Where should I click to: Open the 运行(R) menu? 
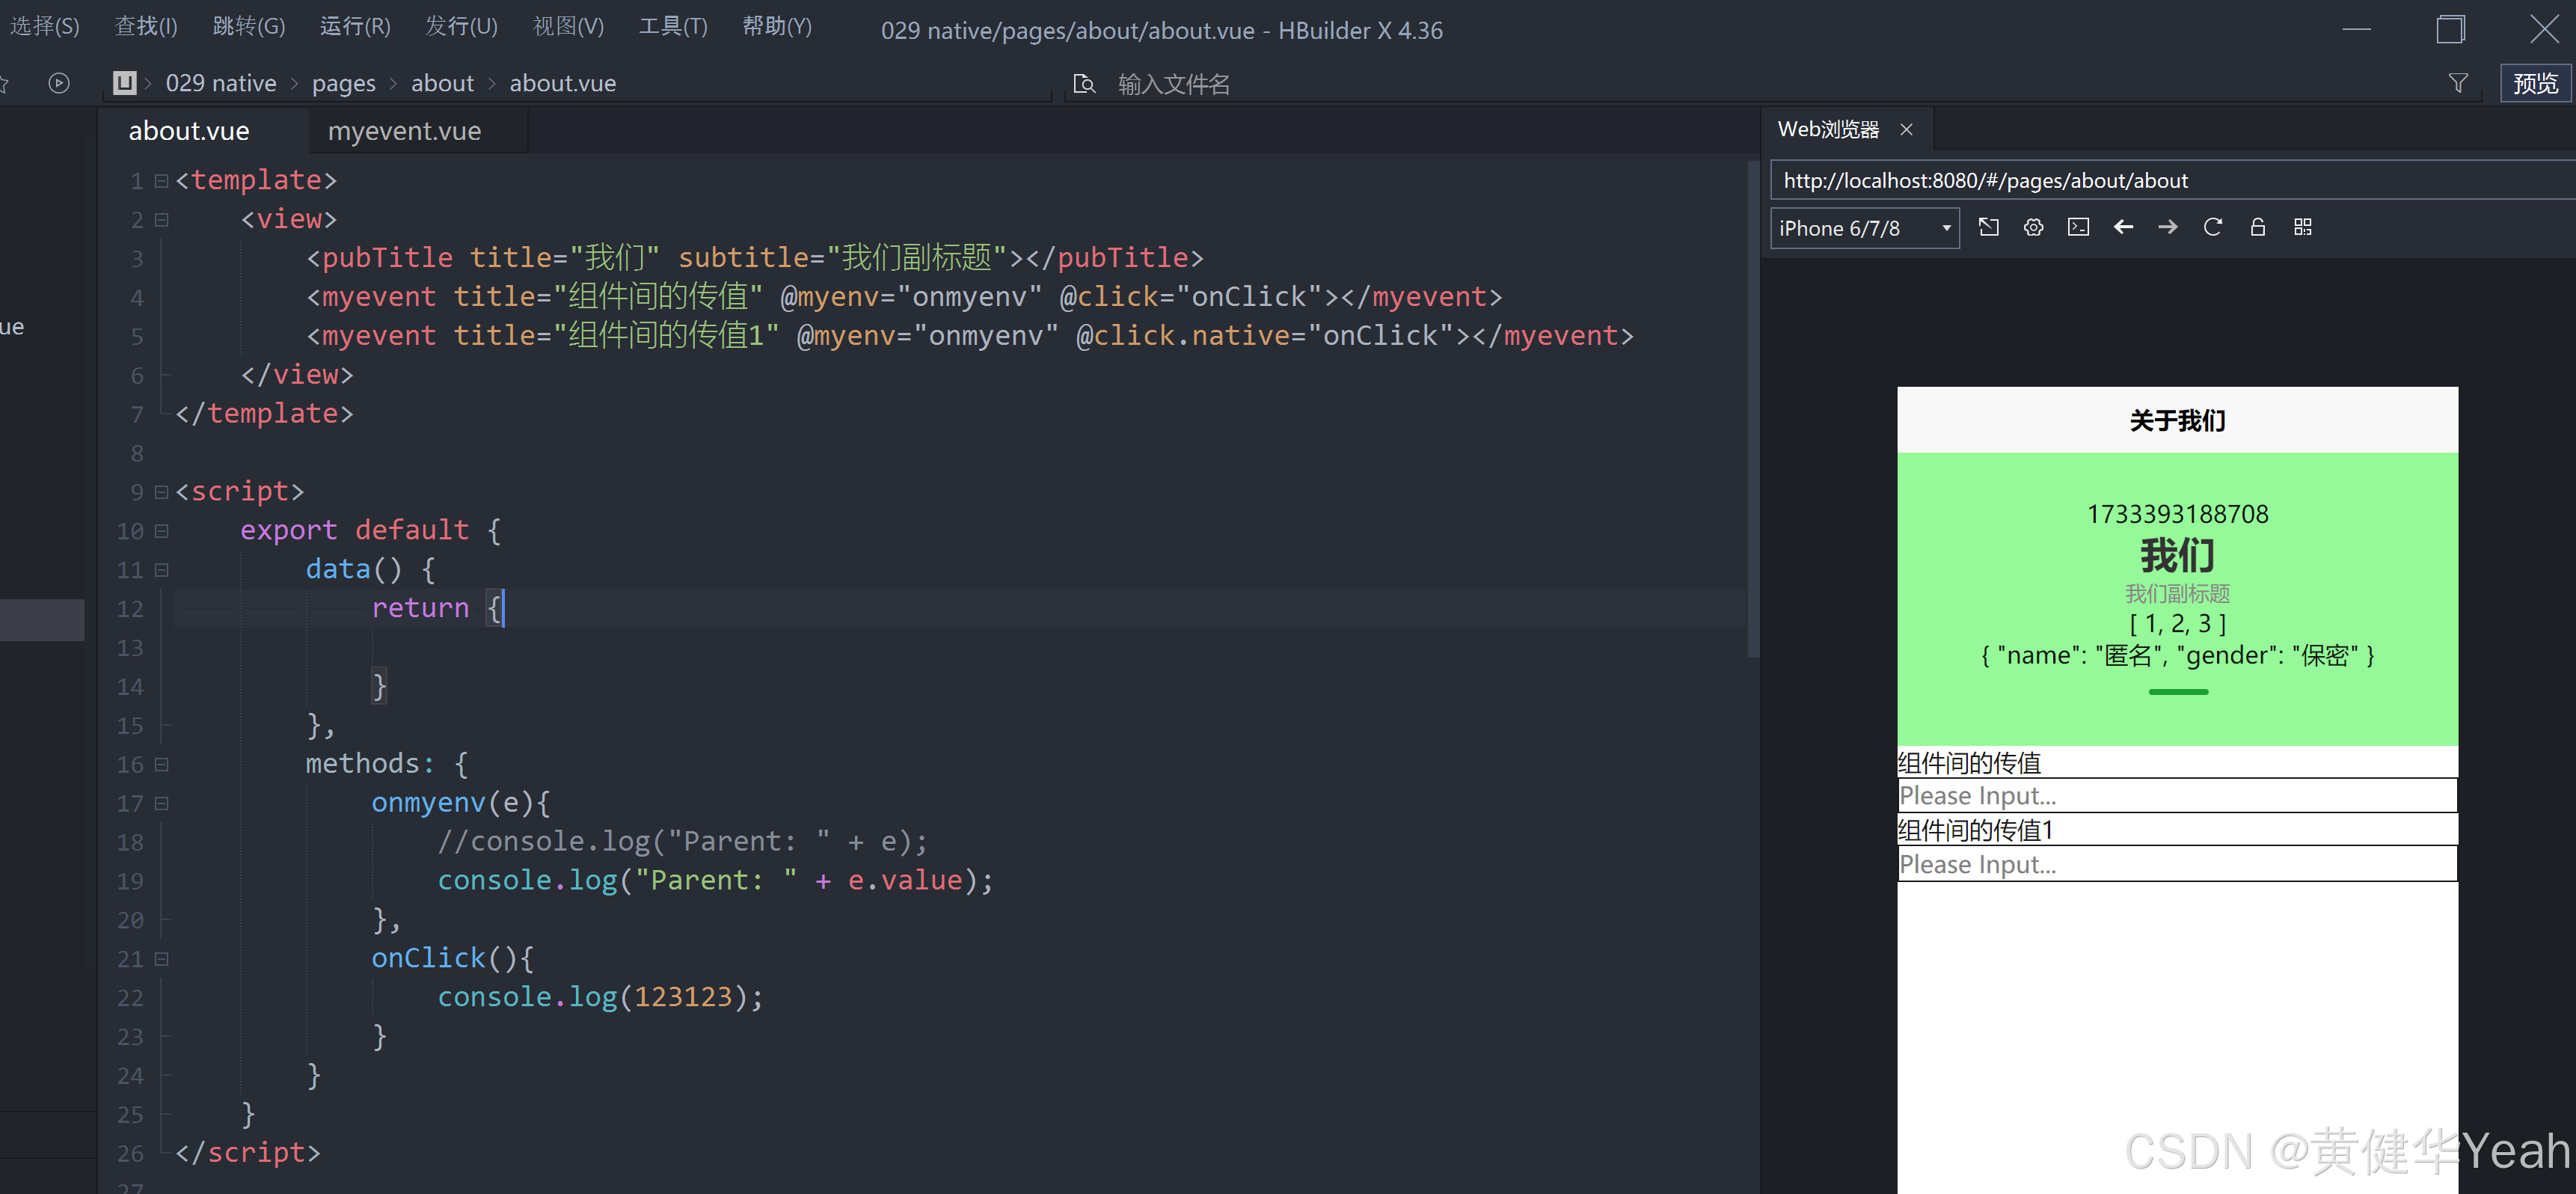355,26
